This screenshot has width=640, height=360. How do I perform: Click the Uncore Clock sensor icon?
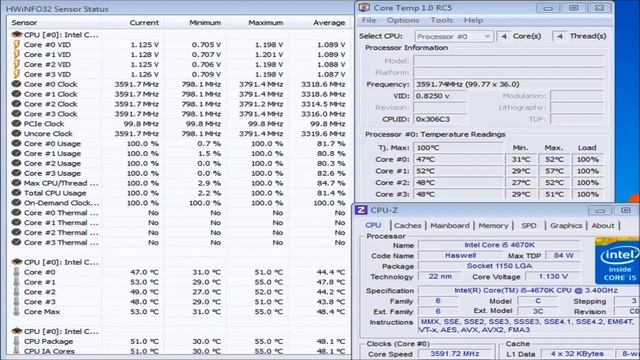[16, 133]
